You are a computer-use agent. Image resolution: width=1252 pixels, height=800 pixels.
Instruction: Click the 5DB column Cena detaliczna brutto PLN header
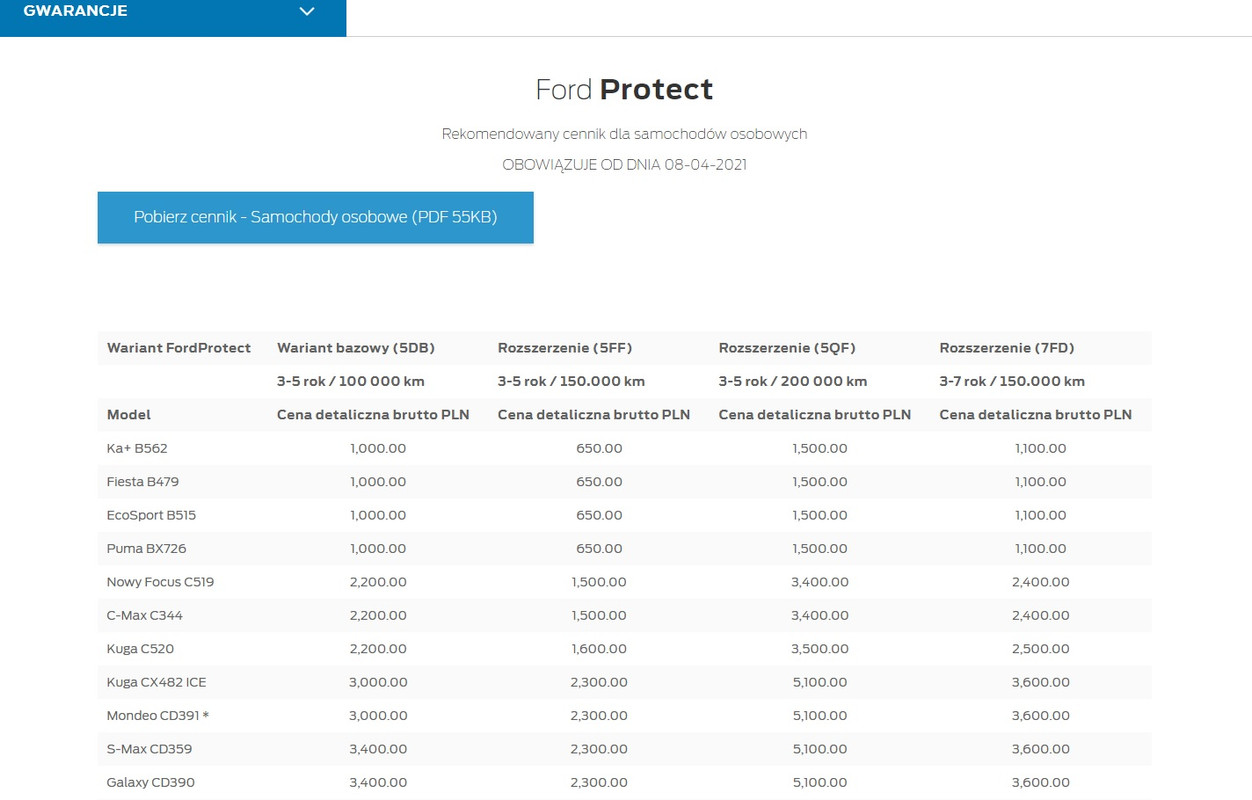[373, 414]
